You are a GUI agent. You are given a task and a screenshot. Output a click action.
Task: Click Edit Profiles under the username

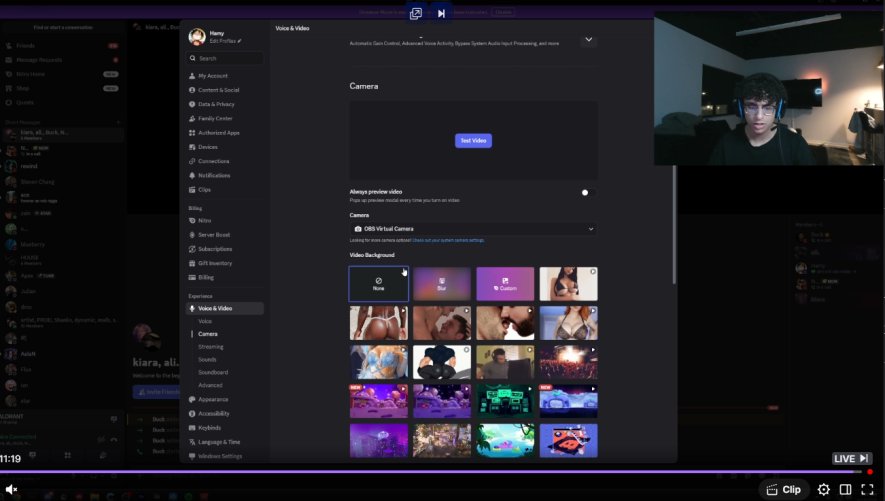point(225,41)
